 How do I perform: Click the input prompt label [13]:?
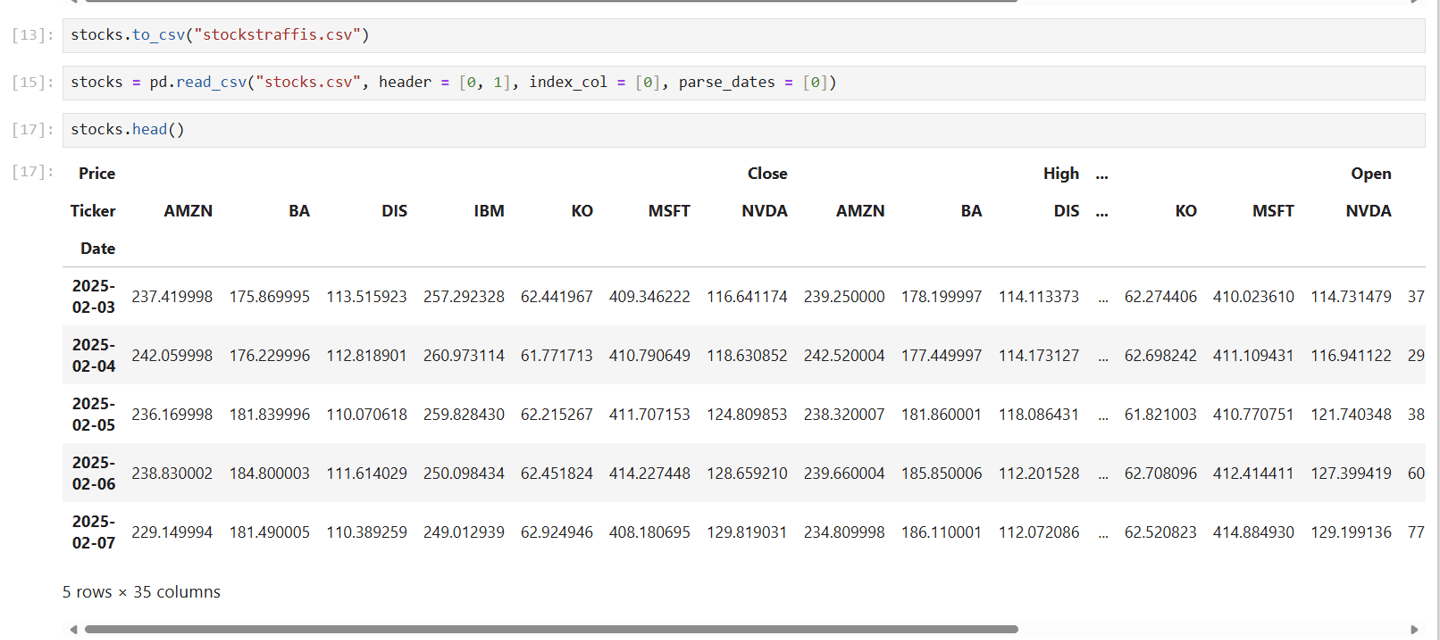coord(33,36)
